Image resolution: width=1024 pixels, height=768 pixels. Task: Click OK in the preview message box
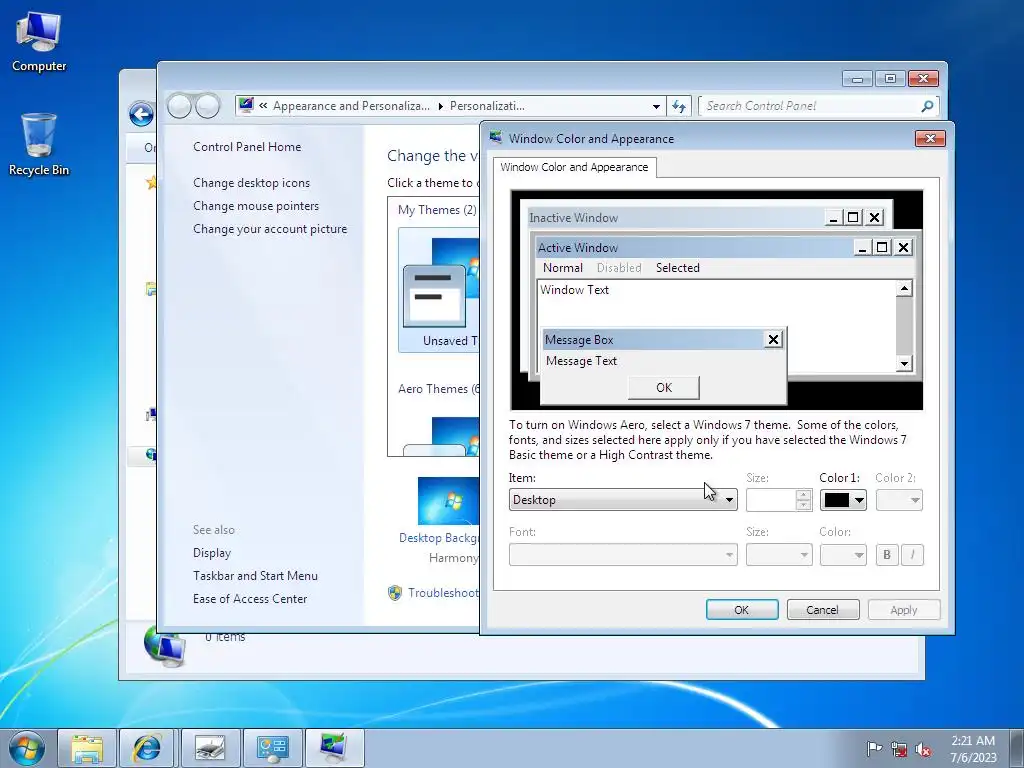pos(664,387)
